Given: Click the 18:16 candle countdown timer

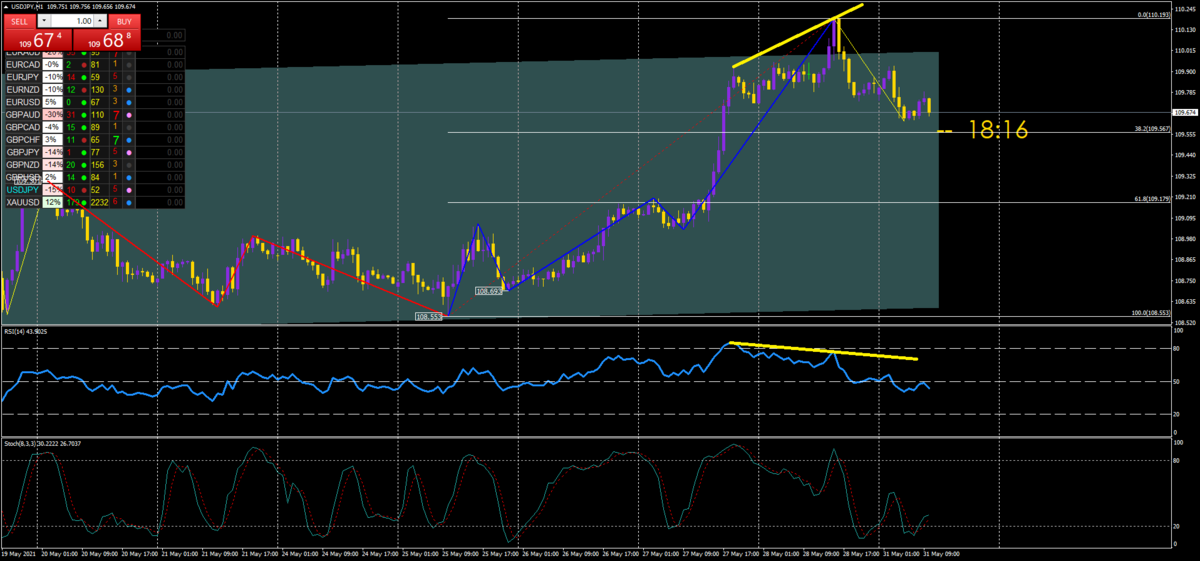Looking at the screenshot, I should [998, 129].
